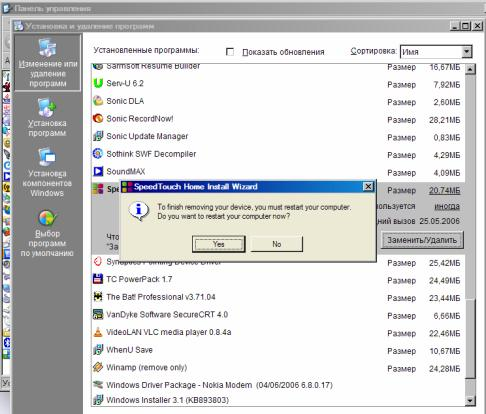Click the 25.05.2006 last used date
Viewport: 486px width, 414px height.
click(x=440, y=221)
